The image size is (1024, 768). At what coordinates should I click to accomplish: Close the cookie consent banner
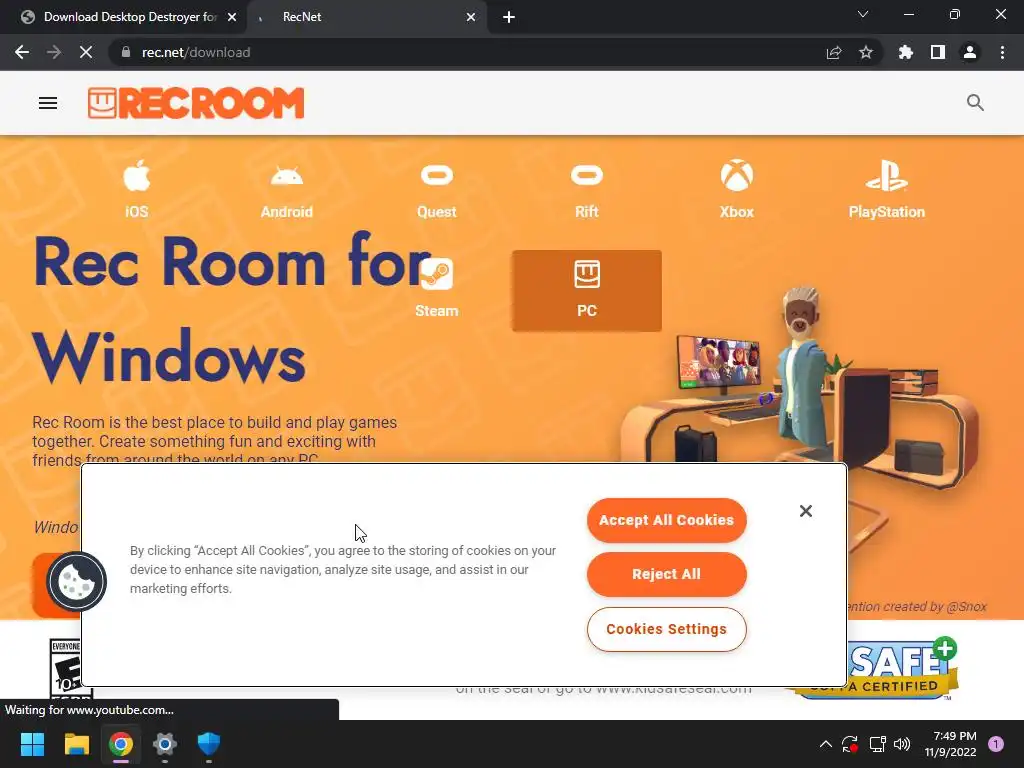tap(806, 511)
